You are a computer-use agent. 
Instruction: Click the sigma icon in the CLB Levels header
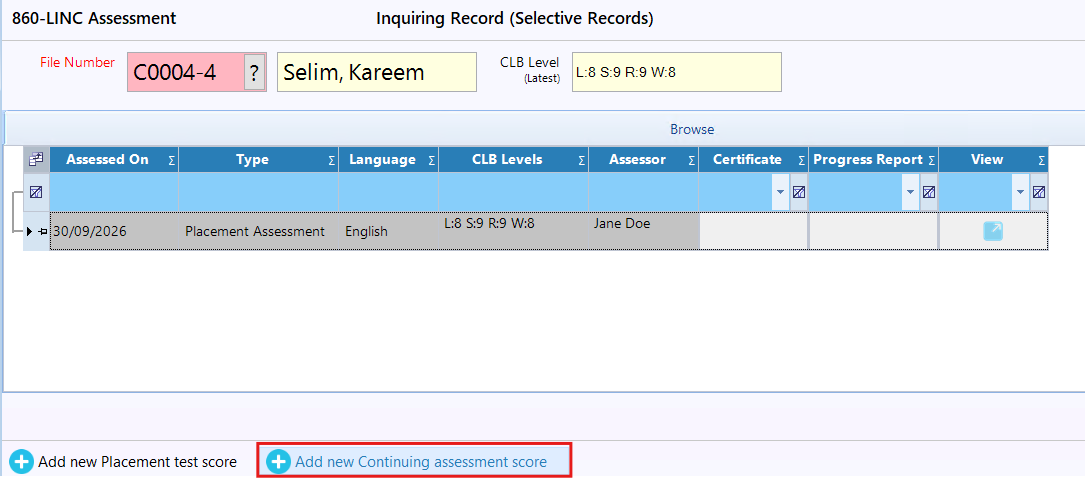click(581, 160)
